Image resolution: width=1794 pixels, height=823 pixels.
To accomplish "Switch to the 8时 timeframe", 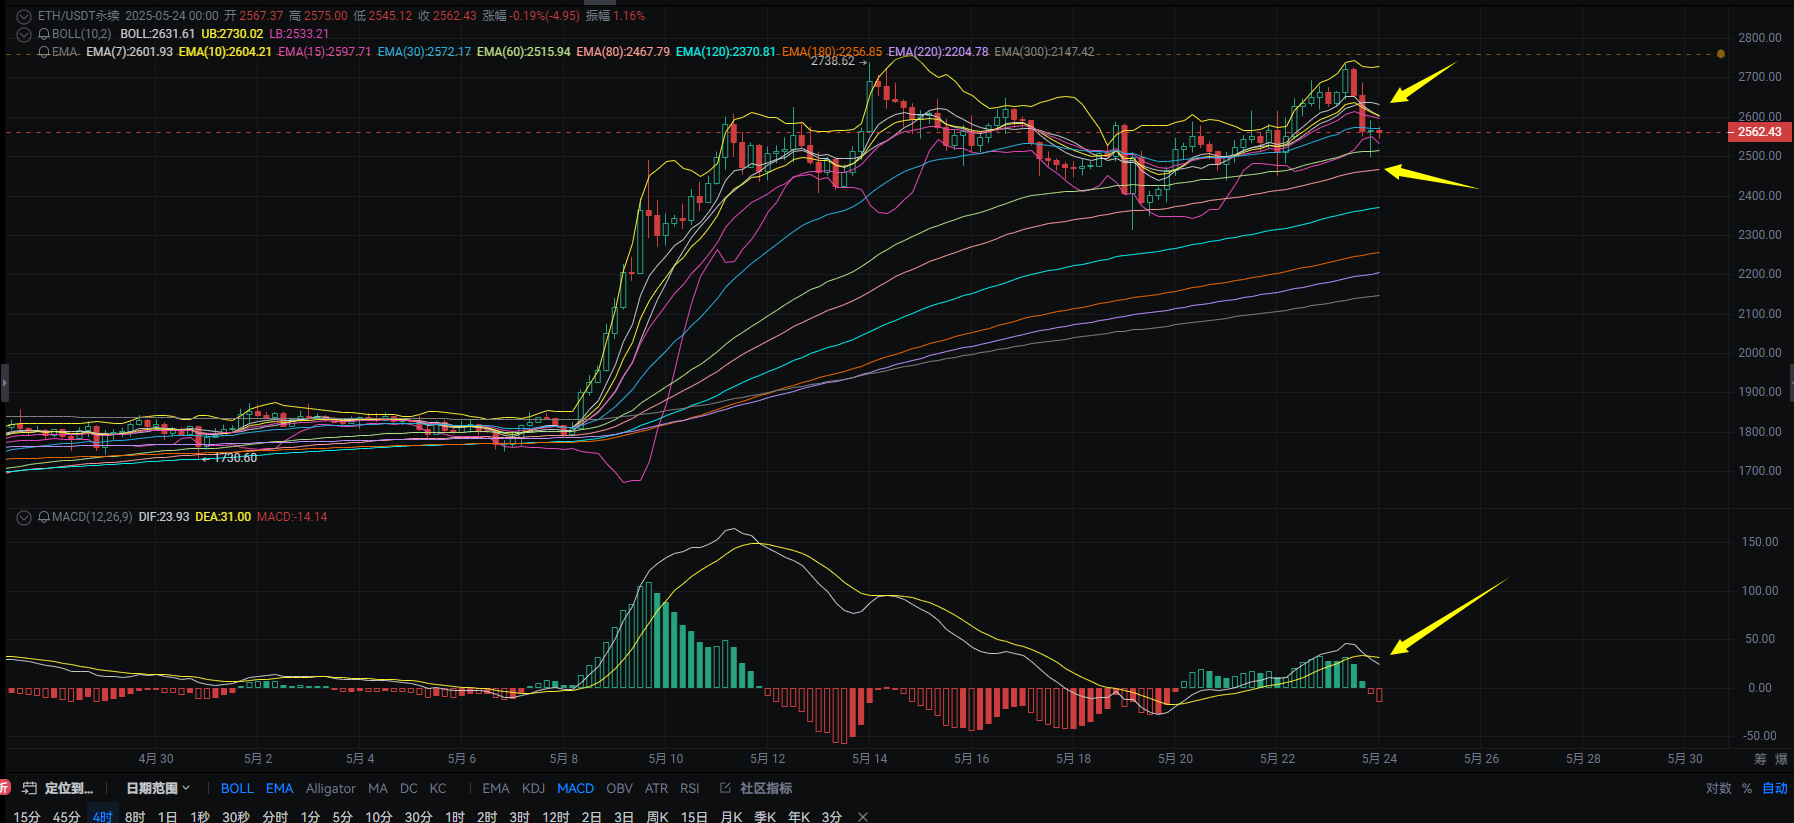I will pyautogui.click(x=135, y=817).
